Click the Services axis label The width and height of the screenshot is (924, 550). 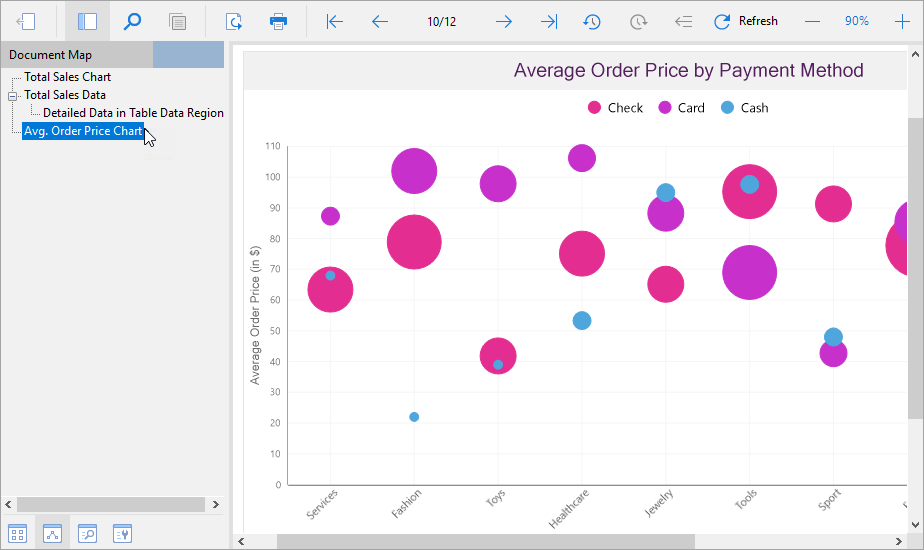coord(322,504)
